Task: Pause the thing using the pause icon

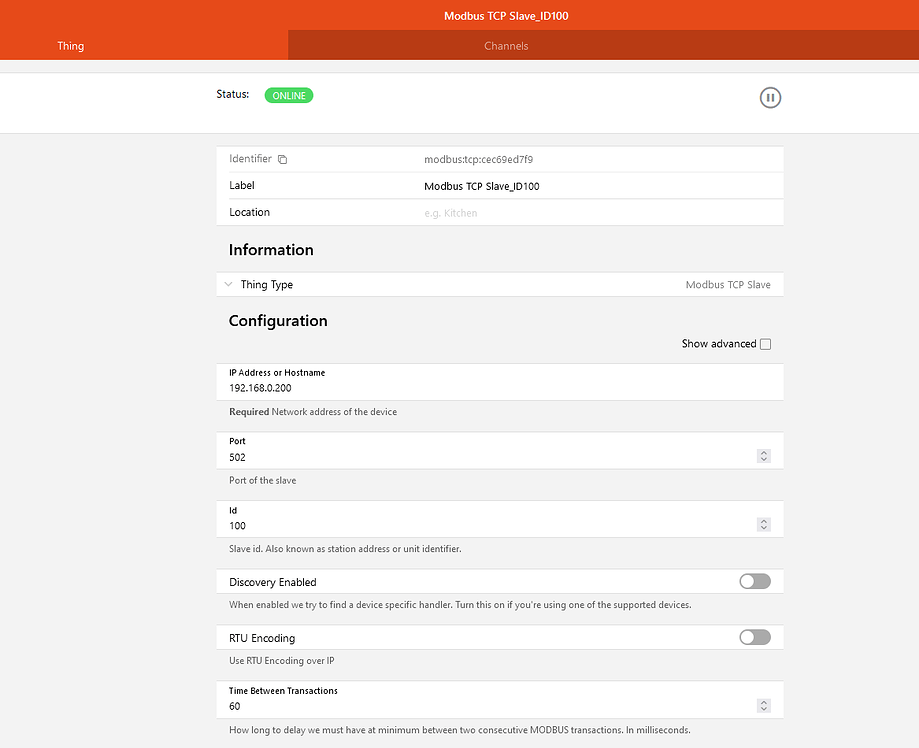Action: (770, 97)
